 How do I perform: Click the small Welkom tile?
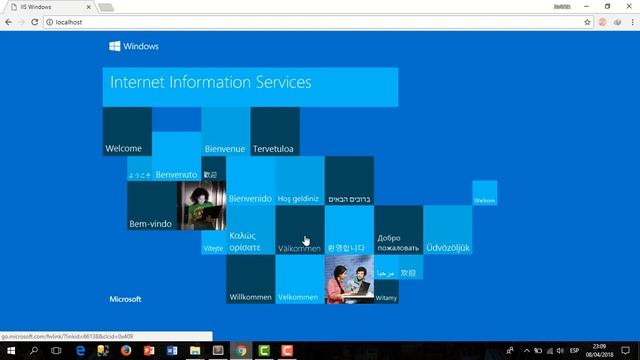tap(485, 193)
